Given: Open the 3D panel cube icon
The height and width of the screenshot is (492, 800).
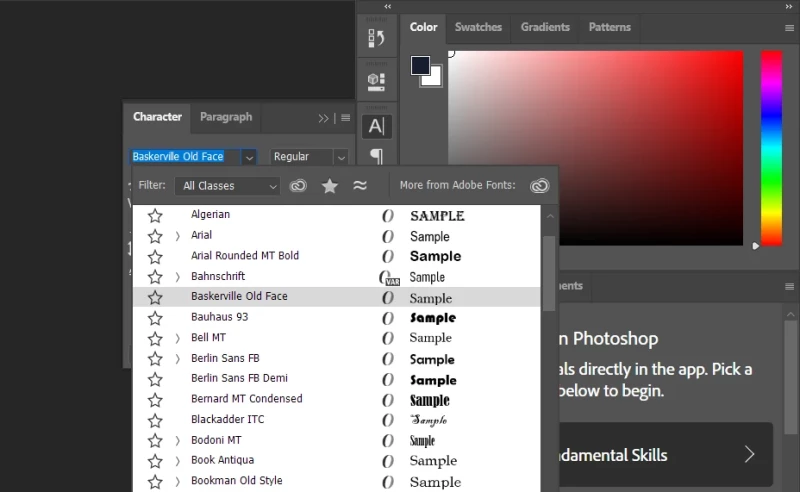Looking at the screenshot, I should click(376, 80).
